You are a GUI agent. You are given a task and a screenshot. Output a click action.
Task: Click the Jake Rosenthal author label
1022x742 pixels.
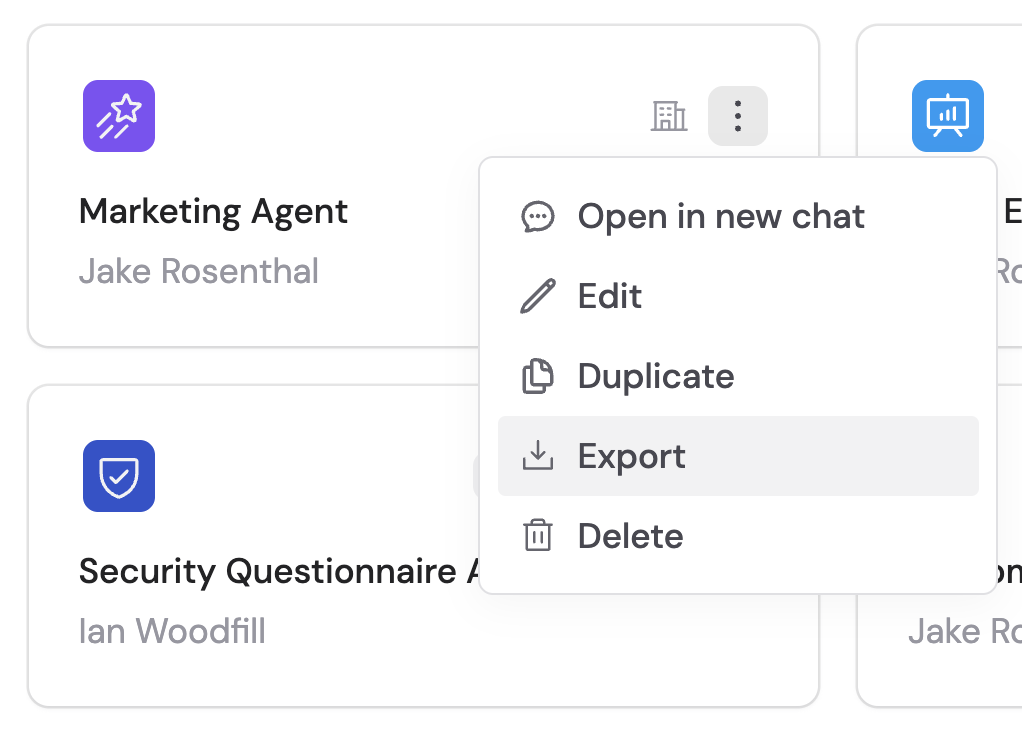pyautogui.click(x=198, y=271)
